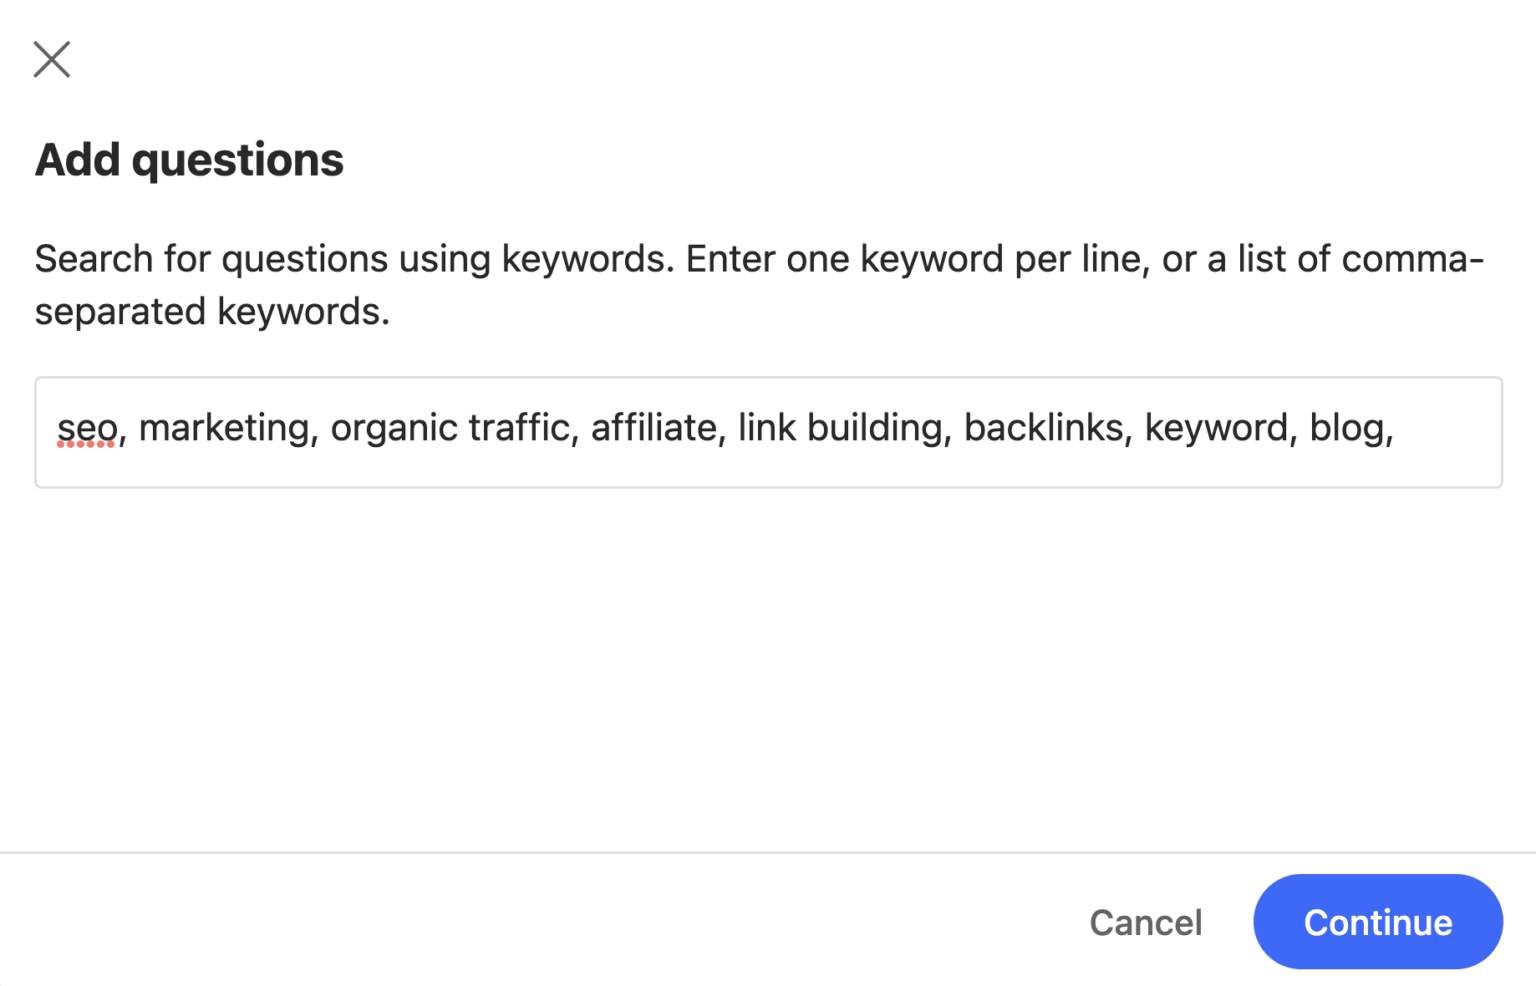Click the keyword 'link building'
Viewport: 1536px width, 986px height.
click(843, 427)
